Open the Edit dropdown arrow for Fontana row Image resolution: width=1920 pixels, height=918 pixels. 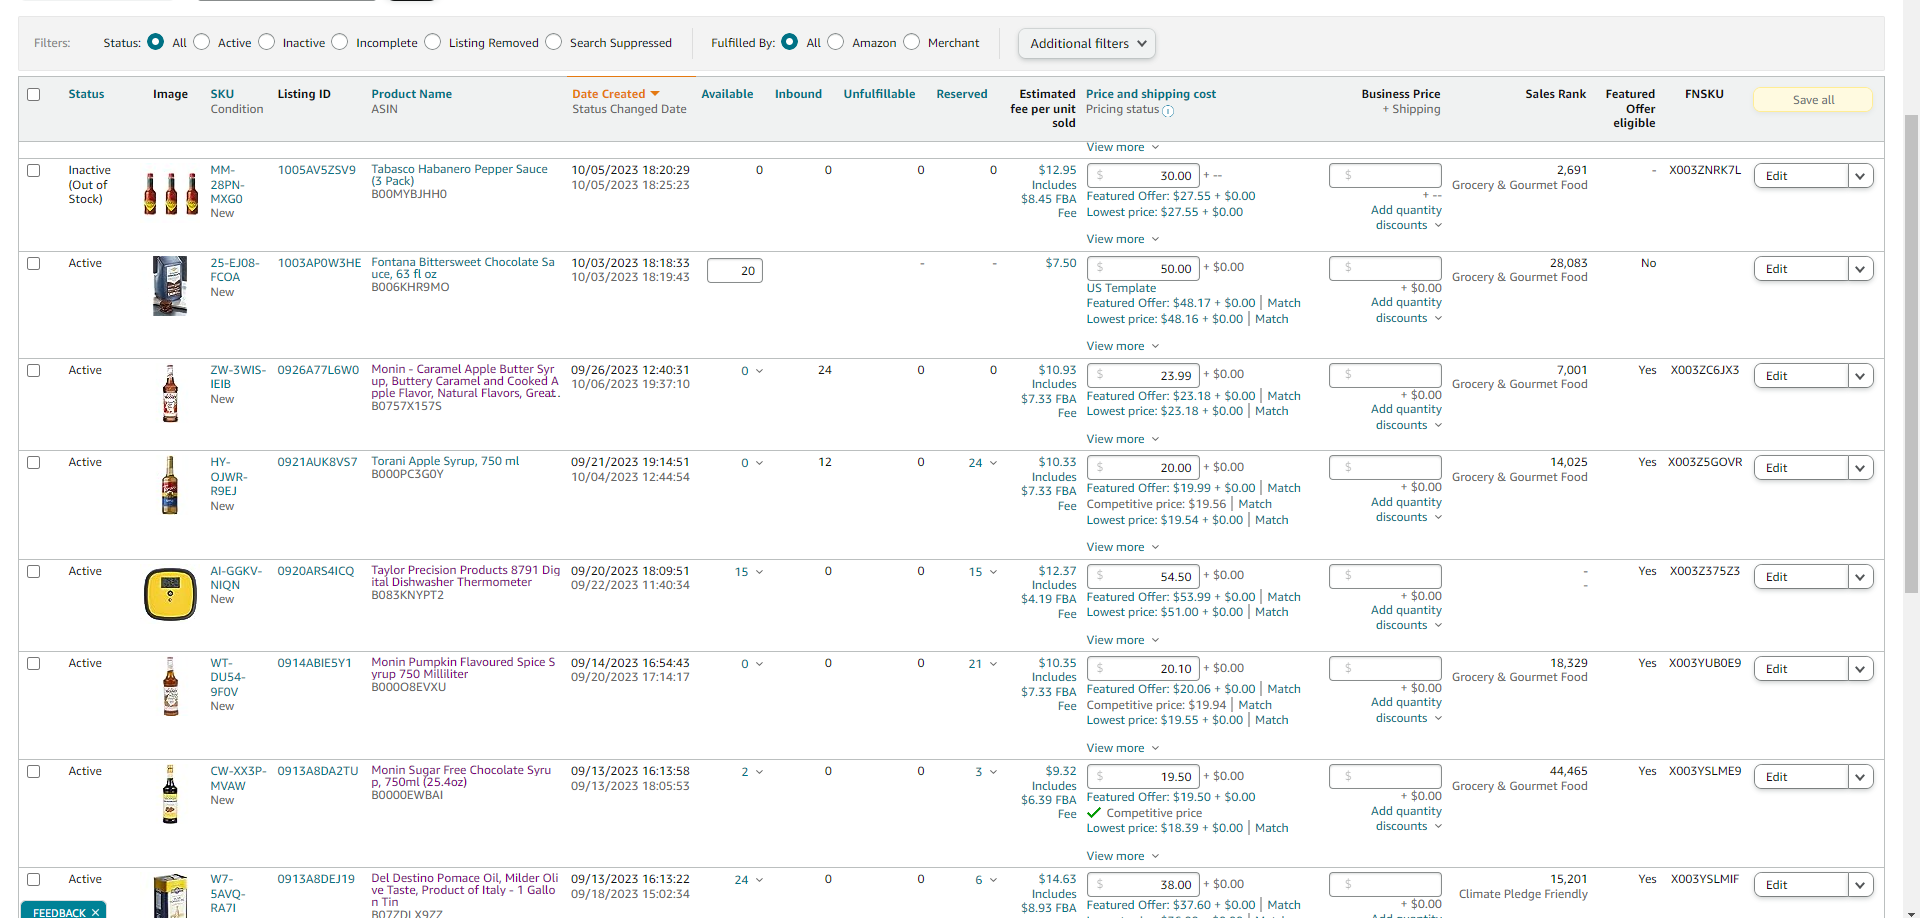click(1860, 269)
